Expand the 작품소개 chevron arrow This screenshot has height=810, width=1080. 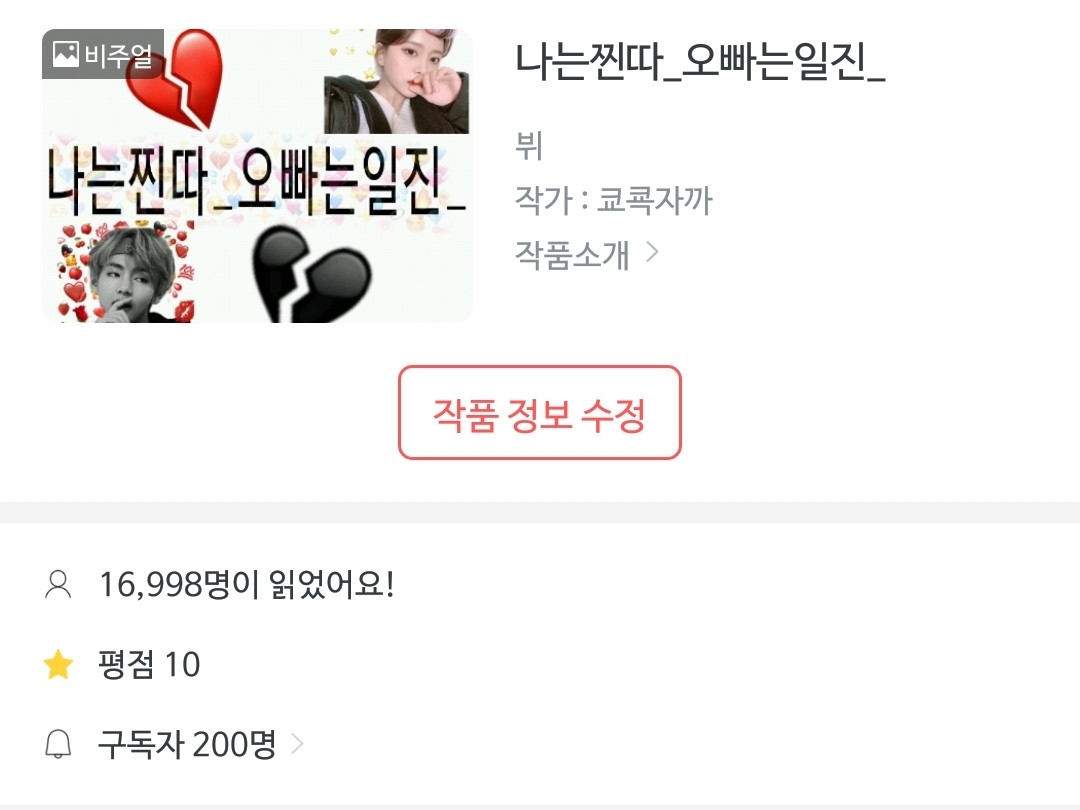click(652, 253)
